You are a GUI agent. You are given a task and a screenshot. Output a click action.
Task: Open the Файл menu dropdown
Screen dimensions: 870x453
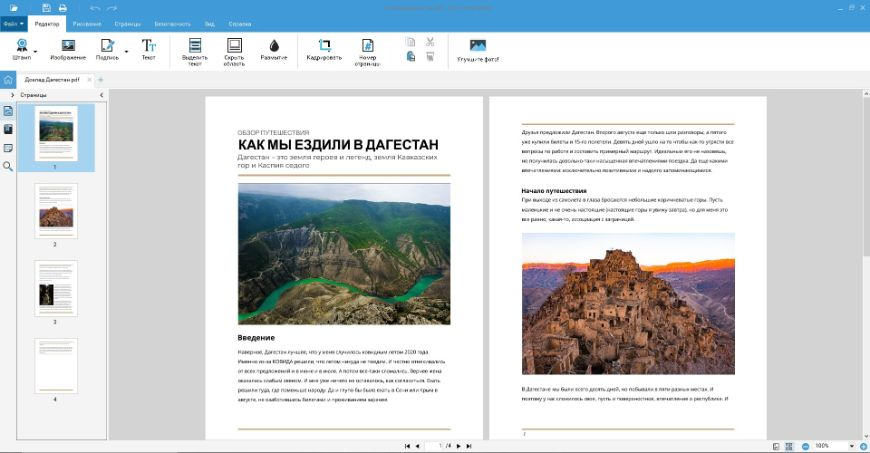coord(13,24)
